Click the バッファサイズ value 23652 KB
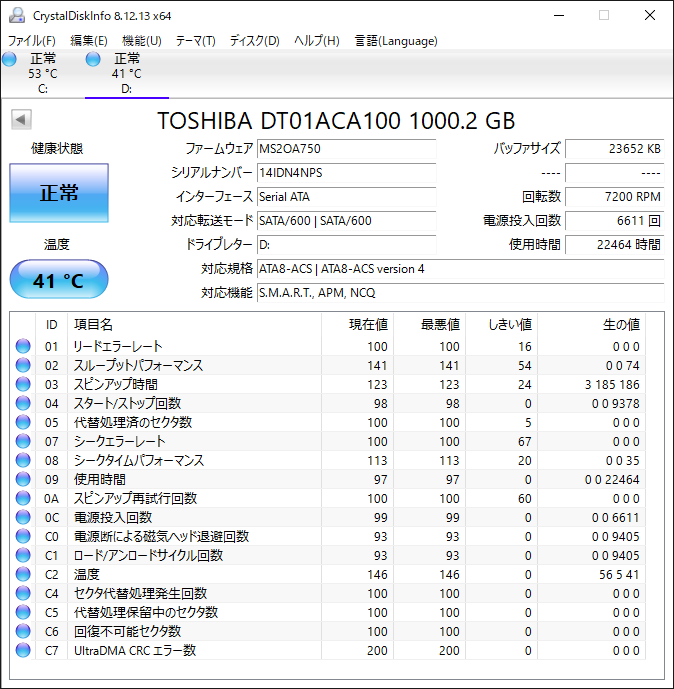 click(614, 149)
